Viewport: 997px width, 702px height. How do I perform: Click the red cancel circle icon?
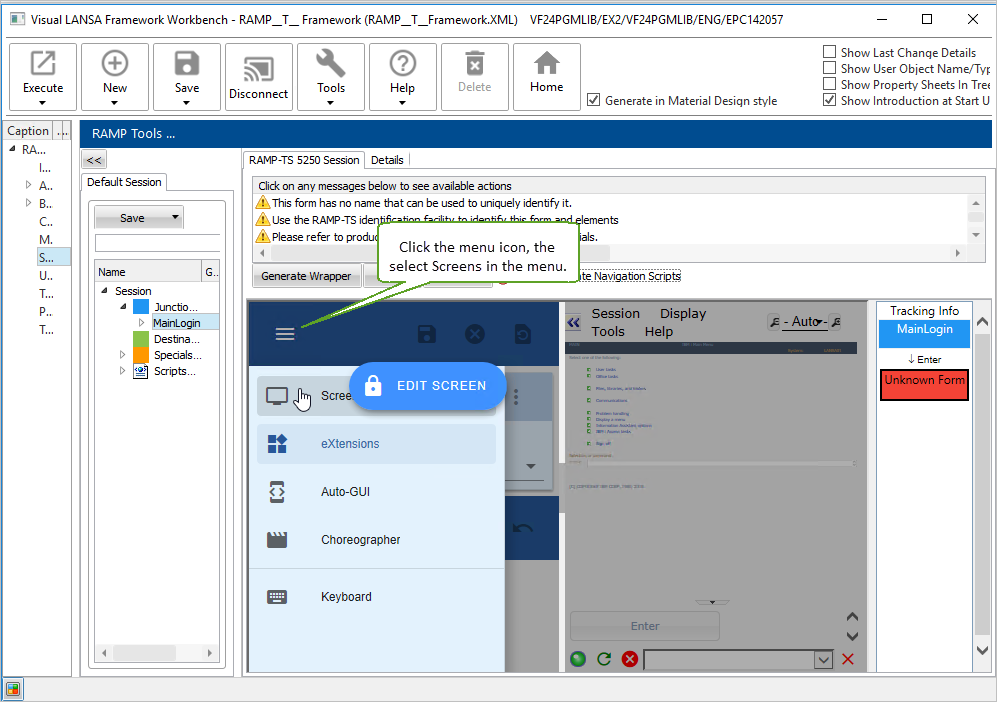[x=630, y=659]
